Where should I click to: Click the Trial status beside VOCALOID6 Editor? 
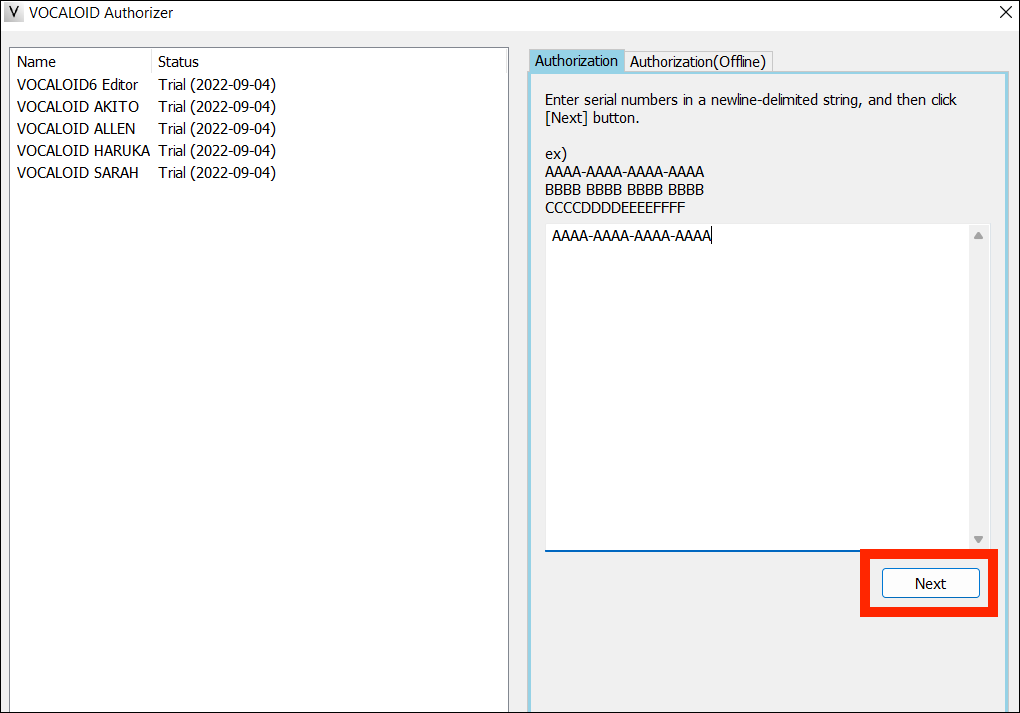tap(216, 84)
